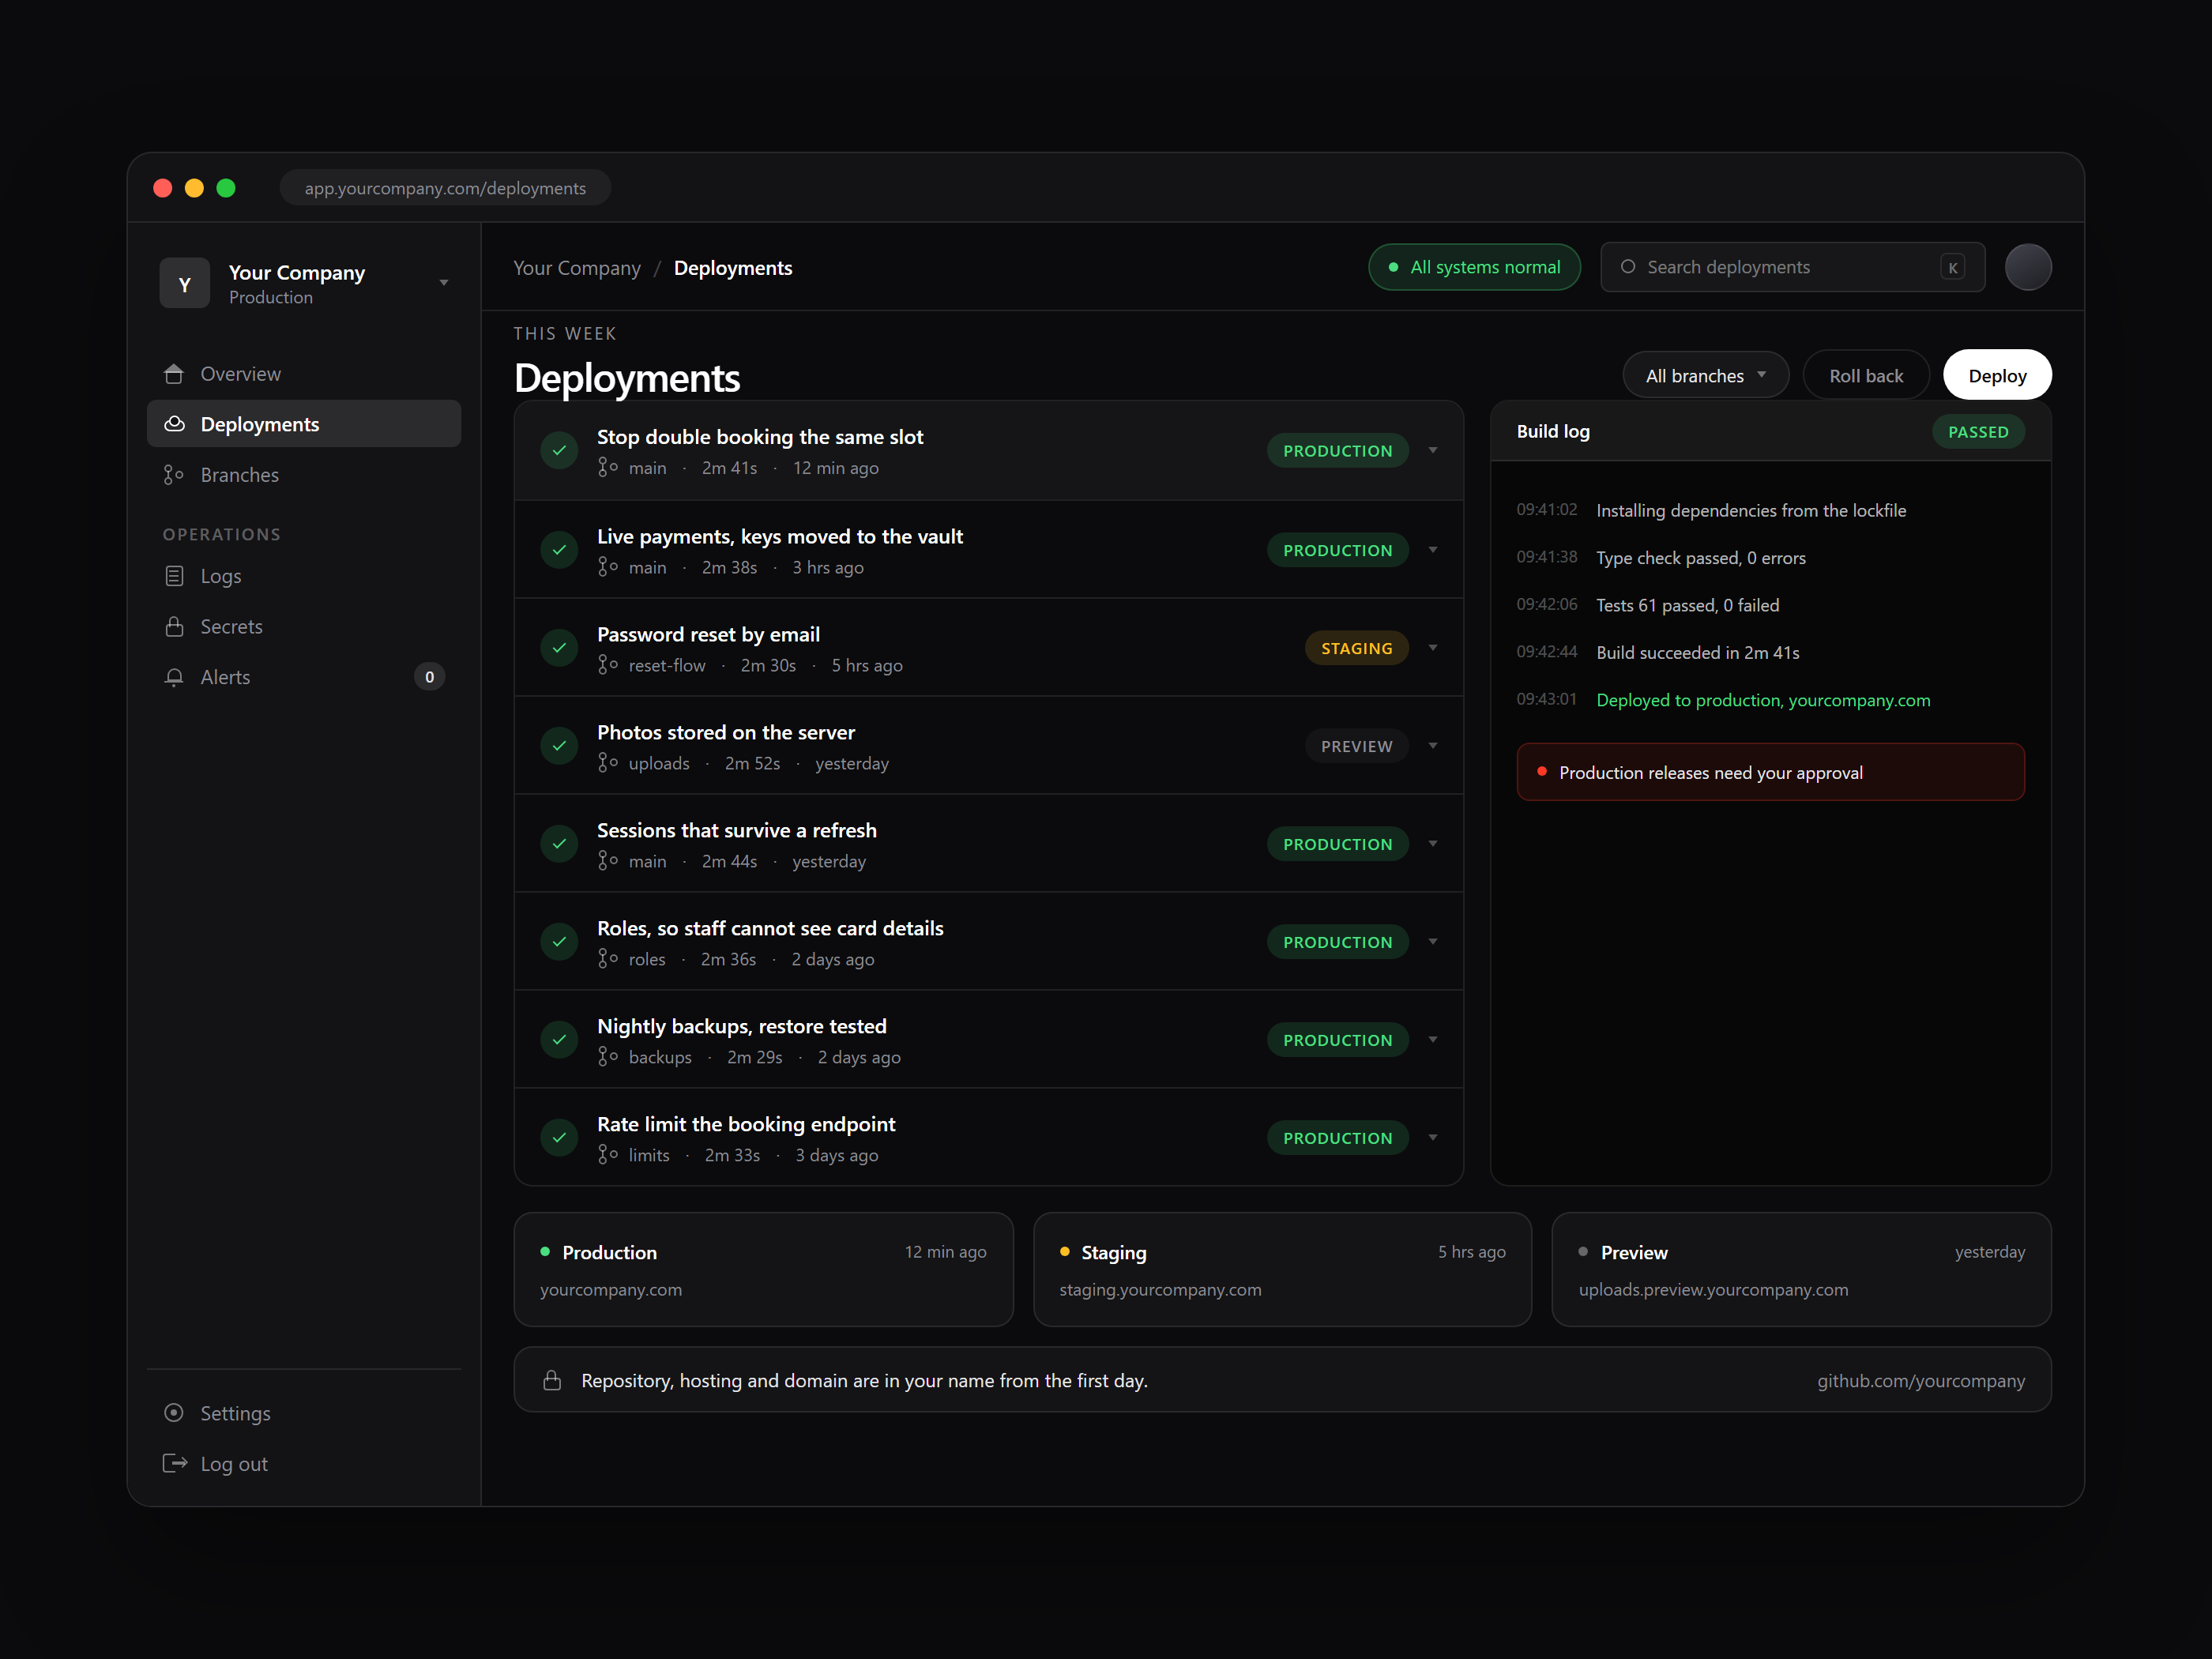The image size is (2212, 1659).
Task: Expand the Rate limit booking endpoint row
Action: point(1433,1138)
